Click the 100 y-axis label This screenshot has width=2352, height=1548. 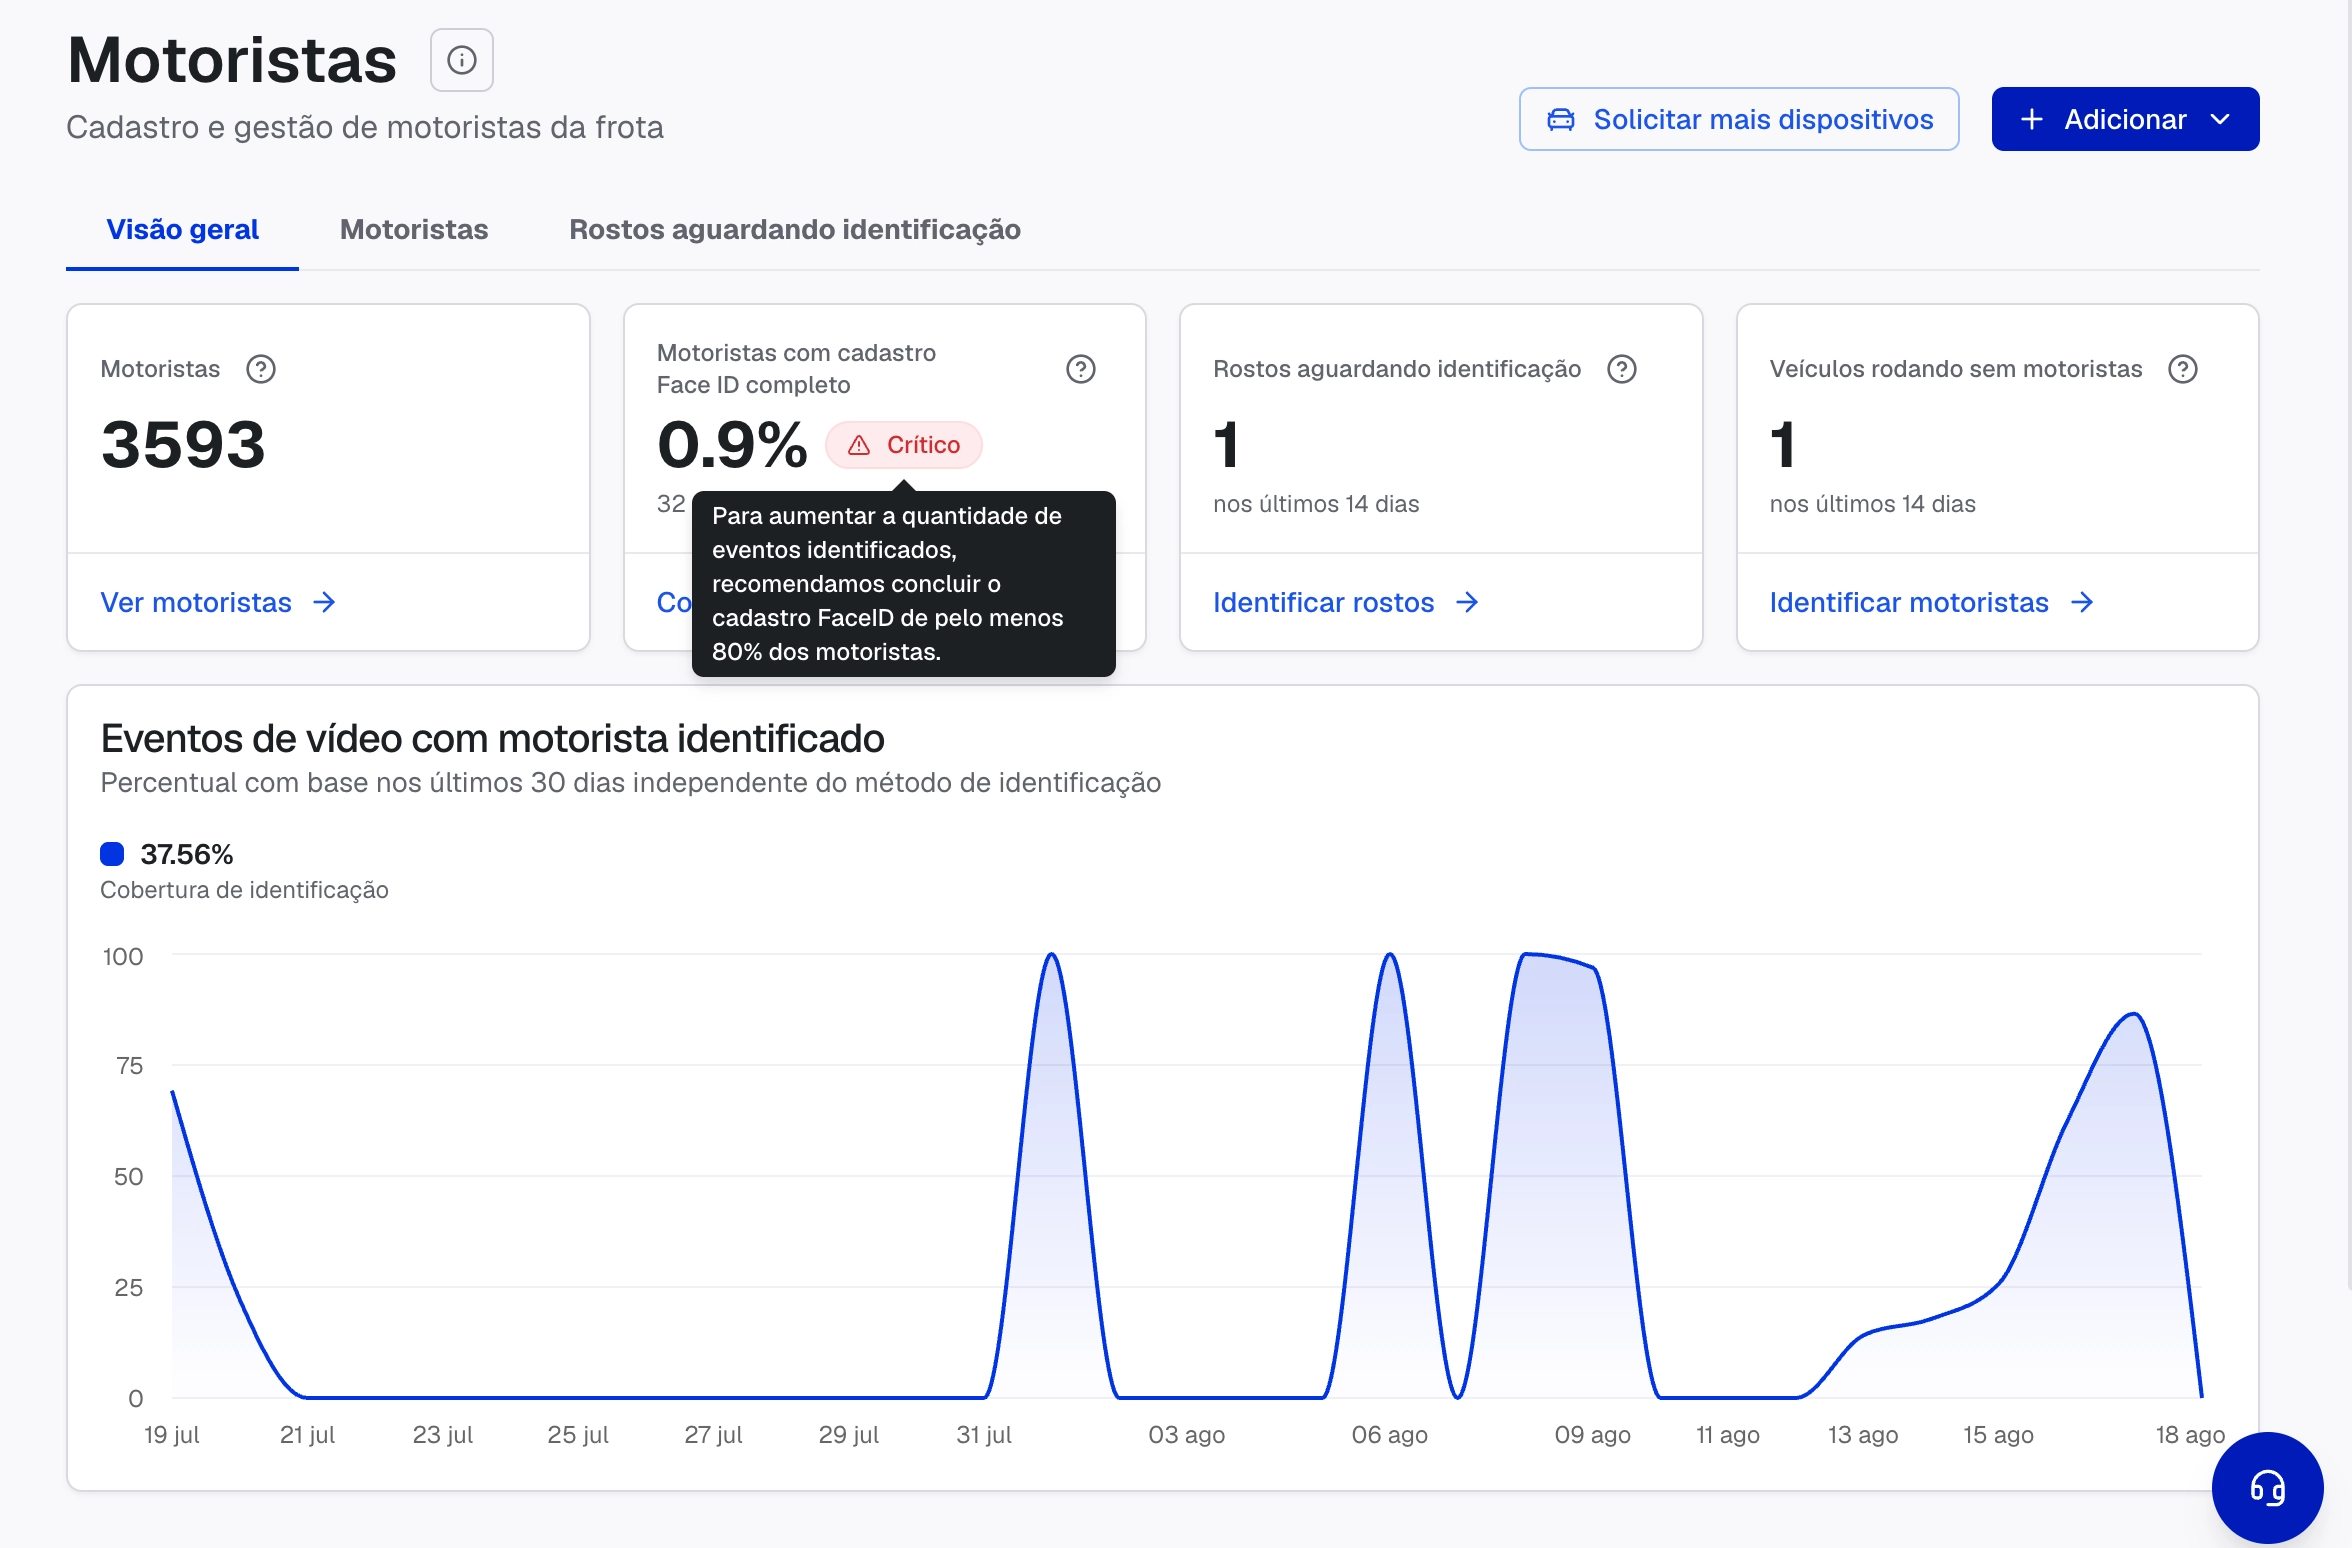(x=123, y=957)
